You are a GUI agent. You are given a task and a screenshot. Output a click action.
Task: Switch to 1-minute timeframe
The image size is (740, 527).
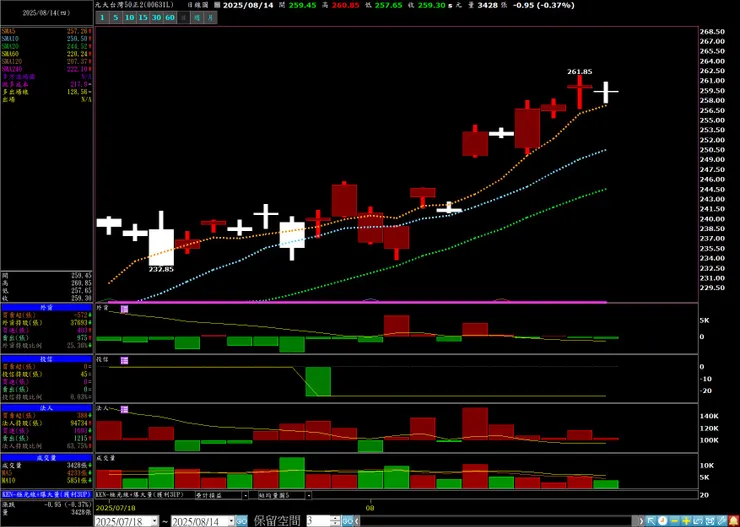tap(102, 18)
